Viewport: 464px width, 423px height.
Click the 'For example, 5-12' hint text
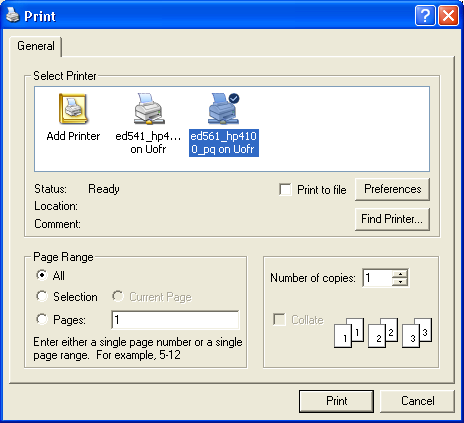point(138,355)
